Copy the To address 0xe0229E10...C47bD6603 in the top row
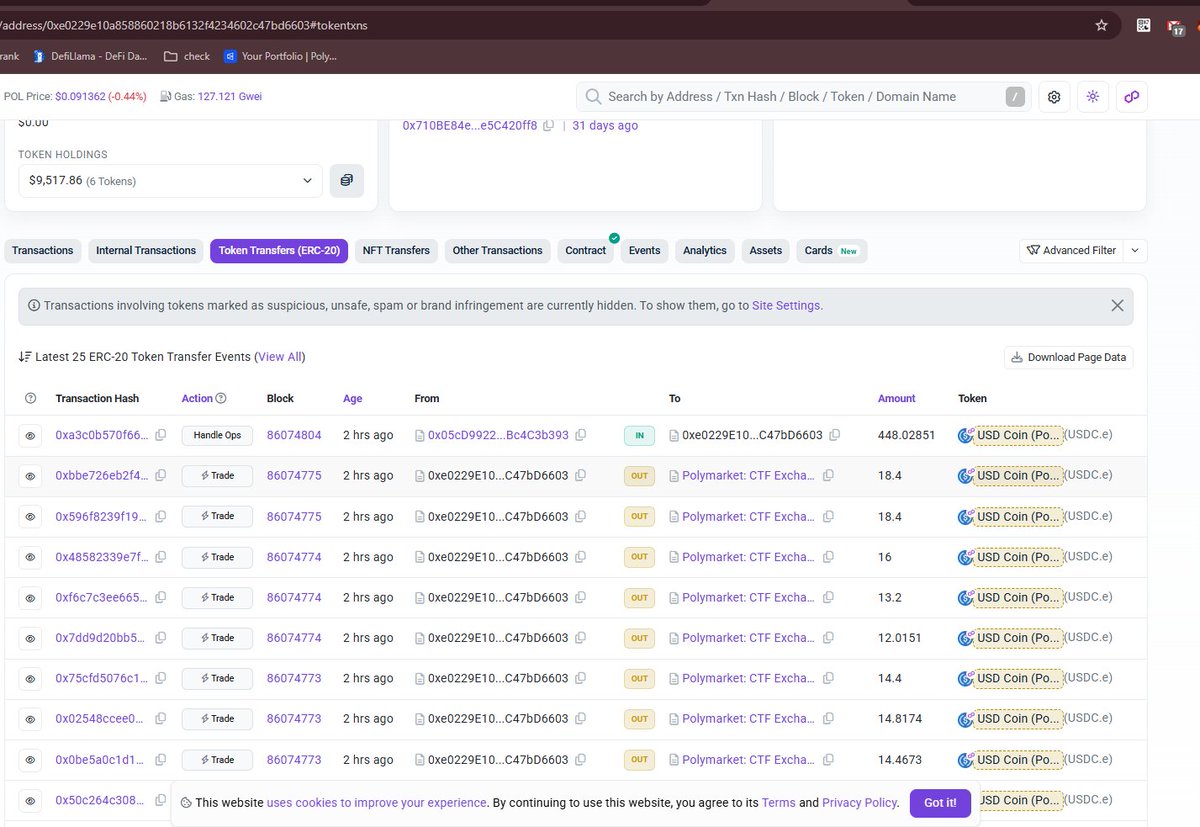 coord(835,435)
